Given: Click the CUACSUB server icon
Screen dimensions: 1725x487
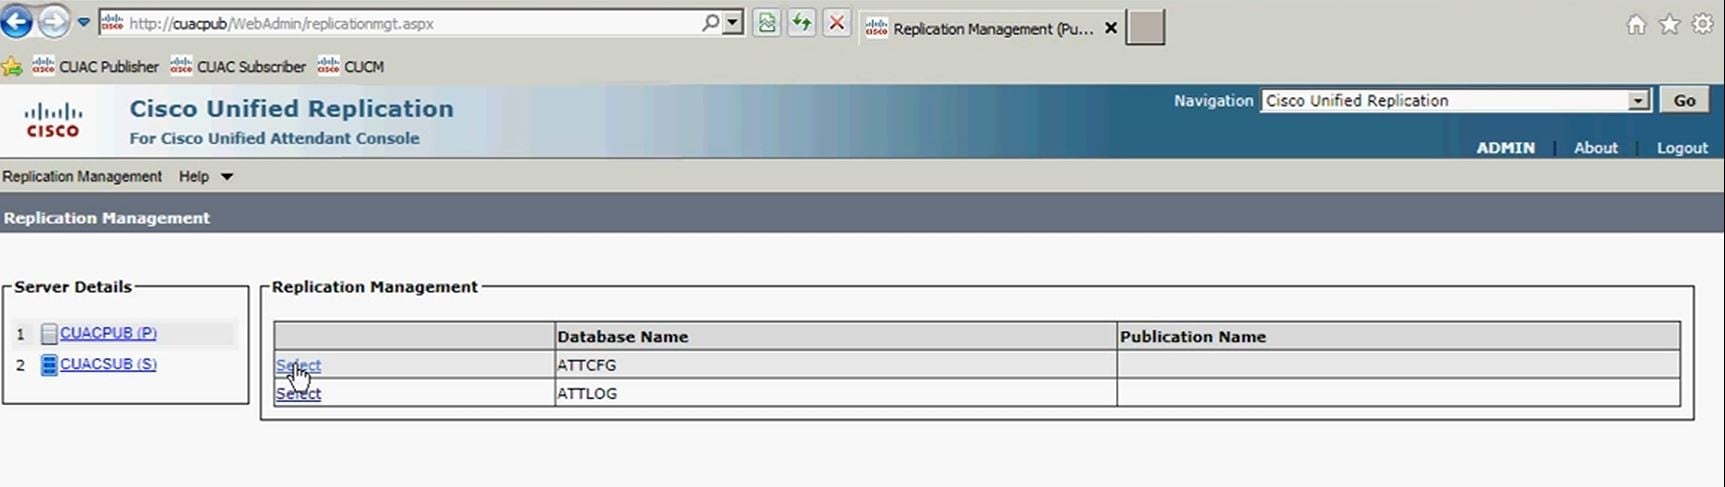Looking at the screenshot, I should coord(49,365).
